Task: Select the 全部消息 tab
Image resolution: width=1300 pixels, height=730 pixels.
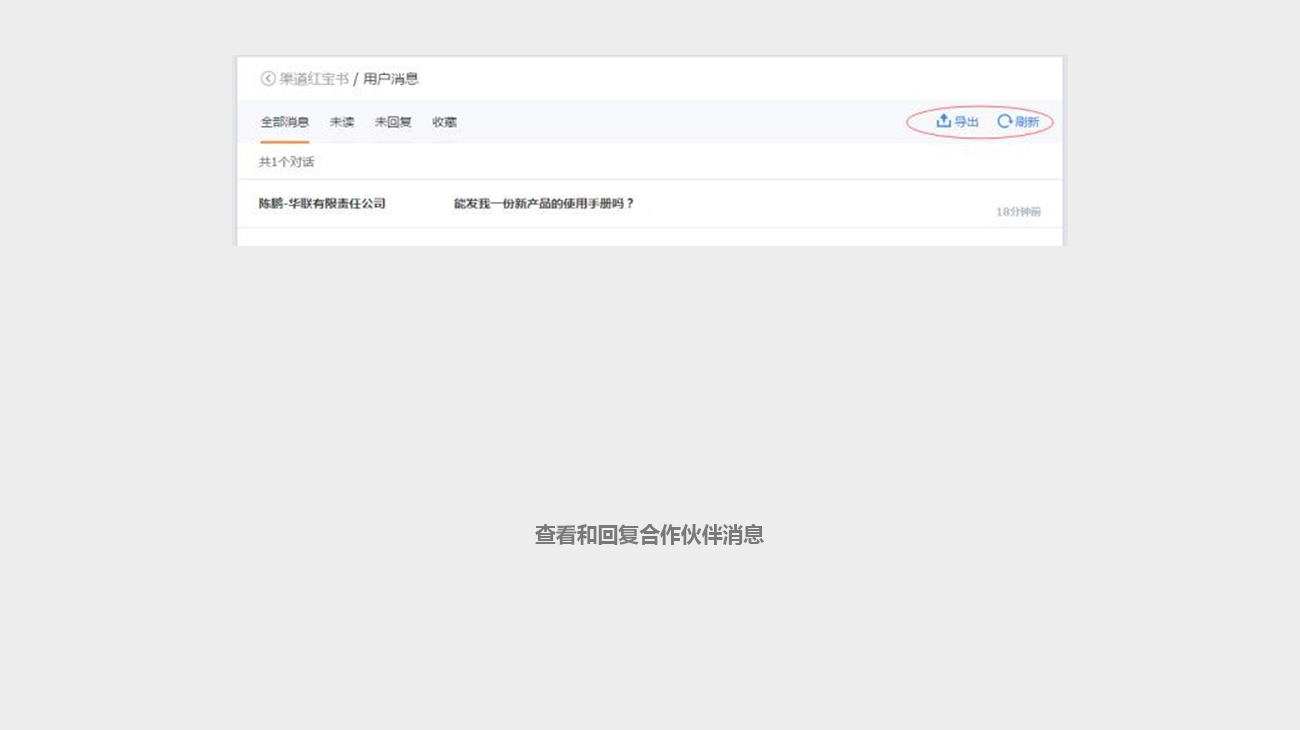Action: (285, 122)
